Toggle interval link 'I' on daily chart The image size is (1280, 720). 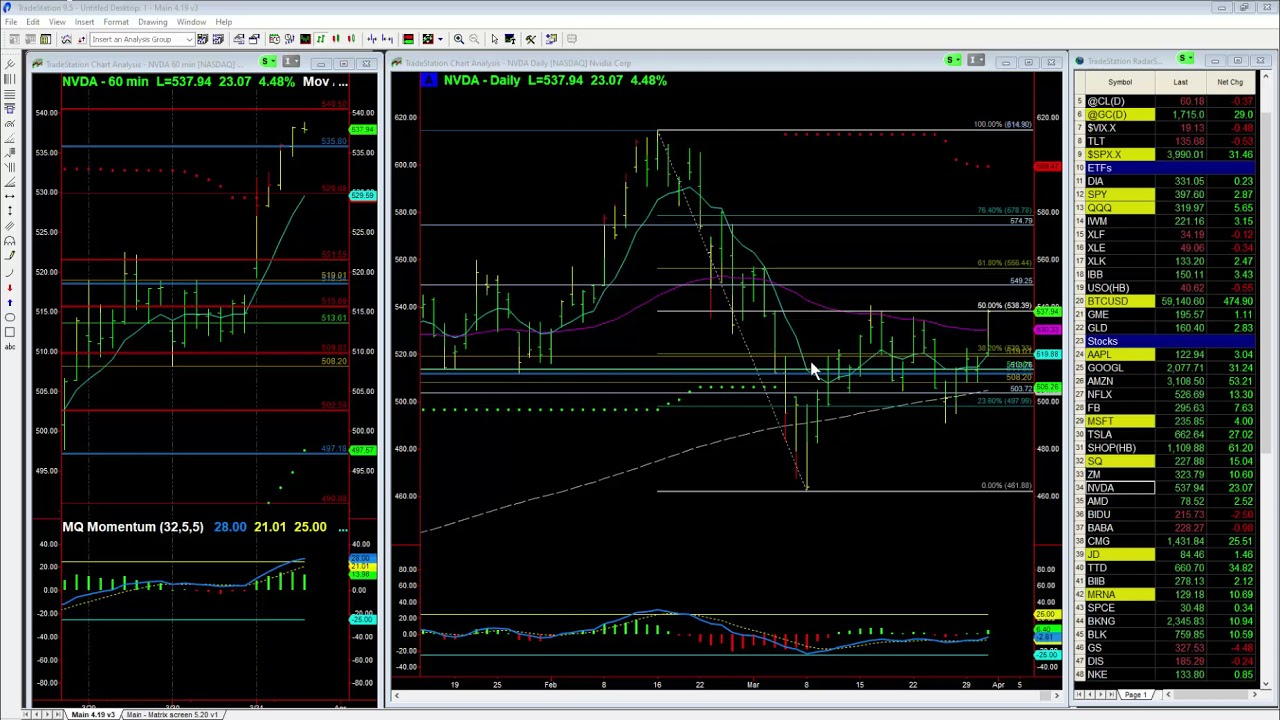974,62
